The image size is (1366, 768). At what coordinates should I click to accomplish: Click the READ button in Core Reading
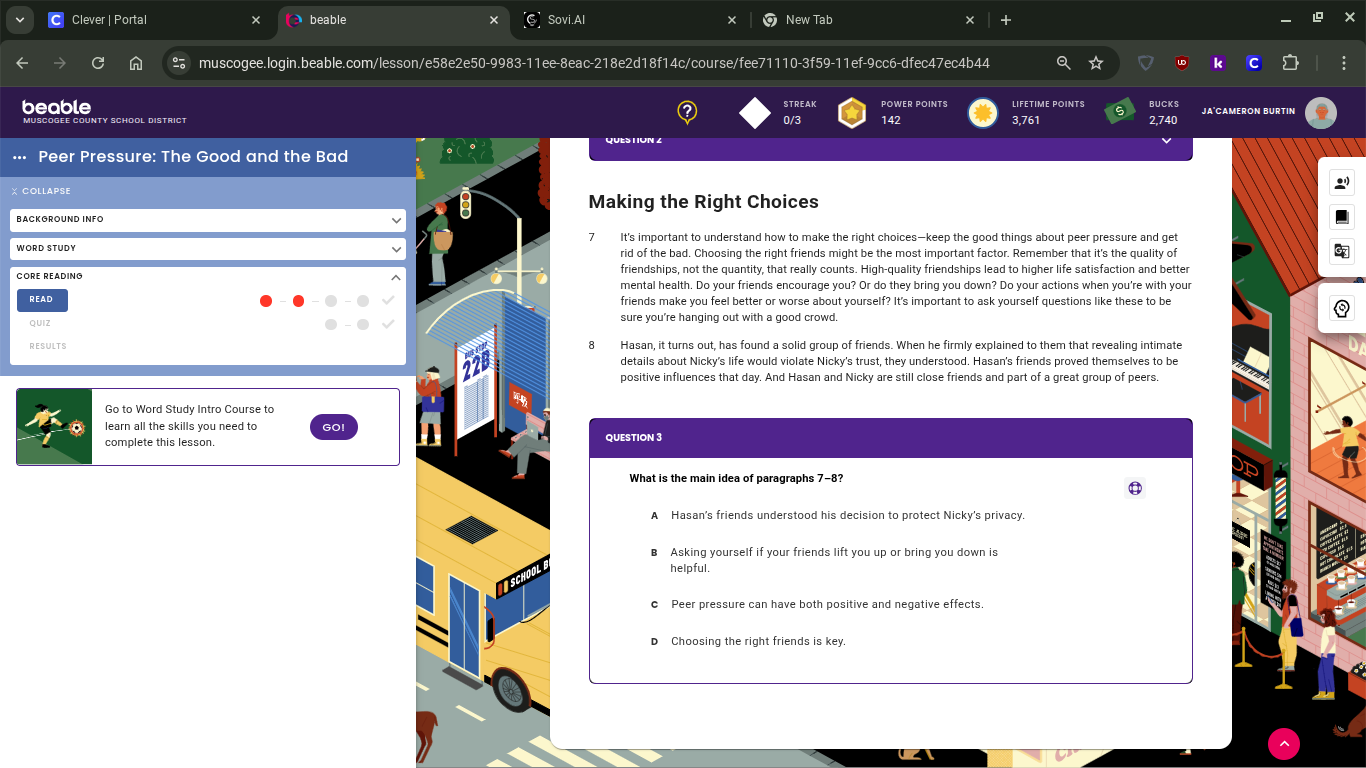[42, 300]
